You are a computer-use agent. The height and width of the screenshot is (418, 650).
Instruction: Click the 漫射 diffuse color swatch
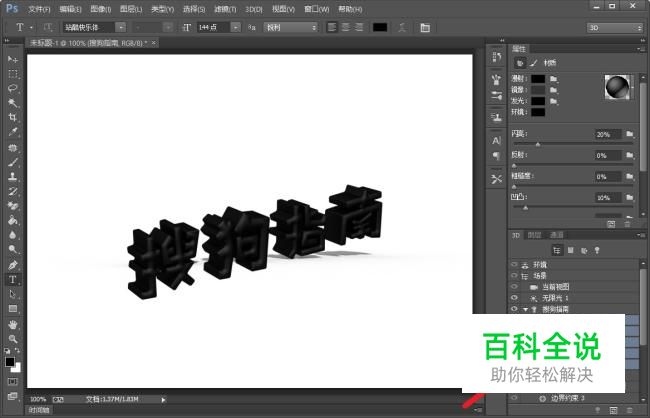[x=538, y=79]
